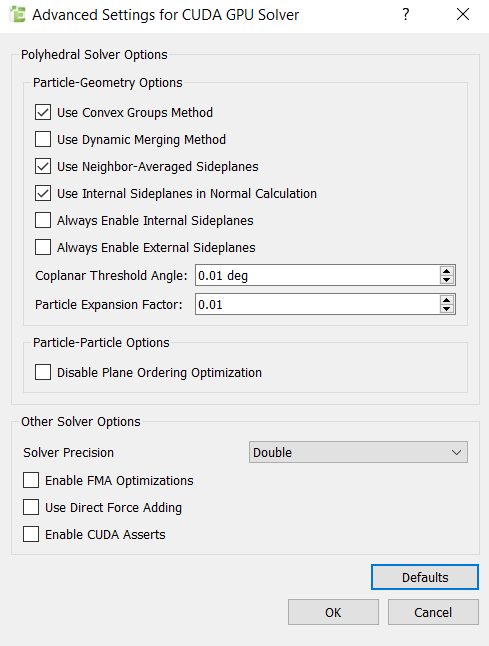489x646 pixels.
Task: Increase Particle Expansion Factor with up arrow
Action: [447, 300]
